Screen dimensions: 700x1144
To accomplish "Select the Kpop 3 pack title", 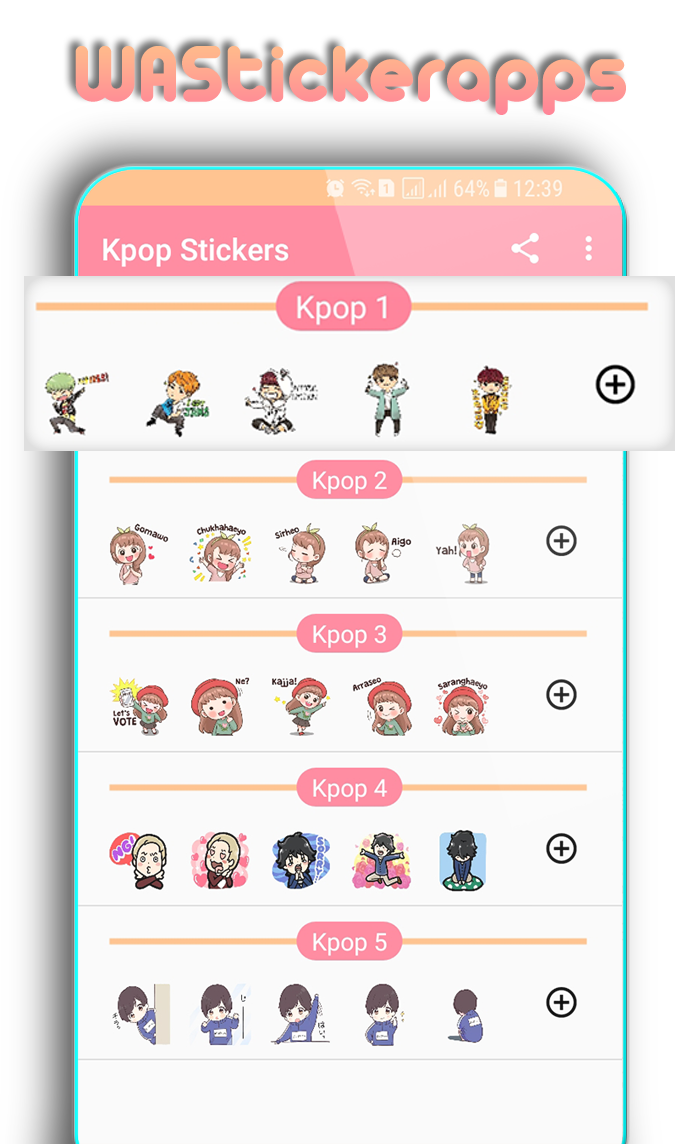I will [349, 634].
